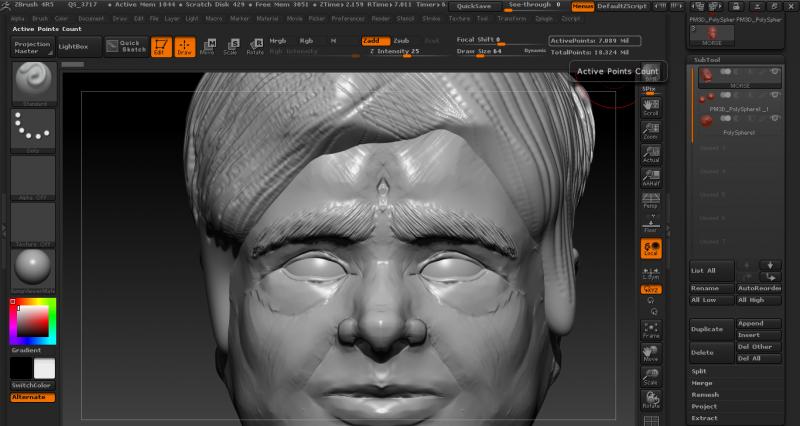Screen dimensions: 800x426
Task: Expand the Project subtool section
Action: 704,407
